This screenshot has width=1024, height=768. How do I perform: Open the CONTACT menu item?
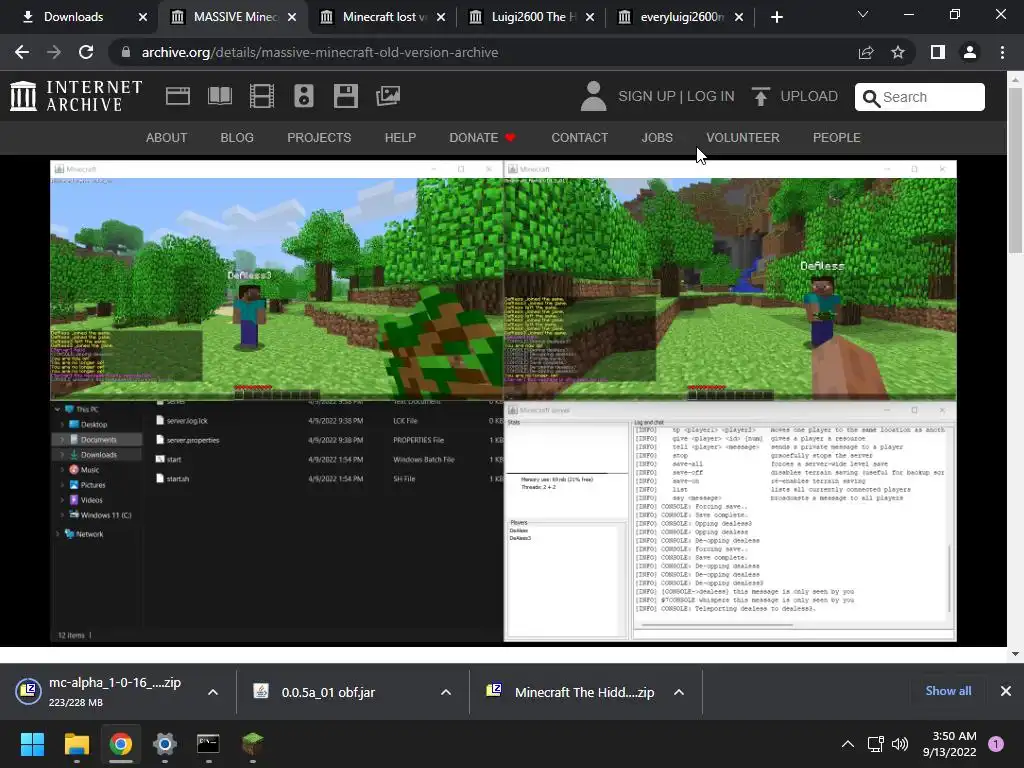(x=579, y=138)
